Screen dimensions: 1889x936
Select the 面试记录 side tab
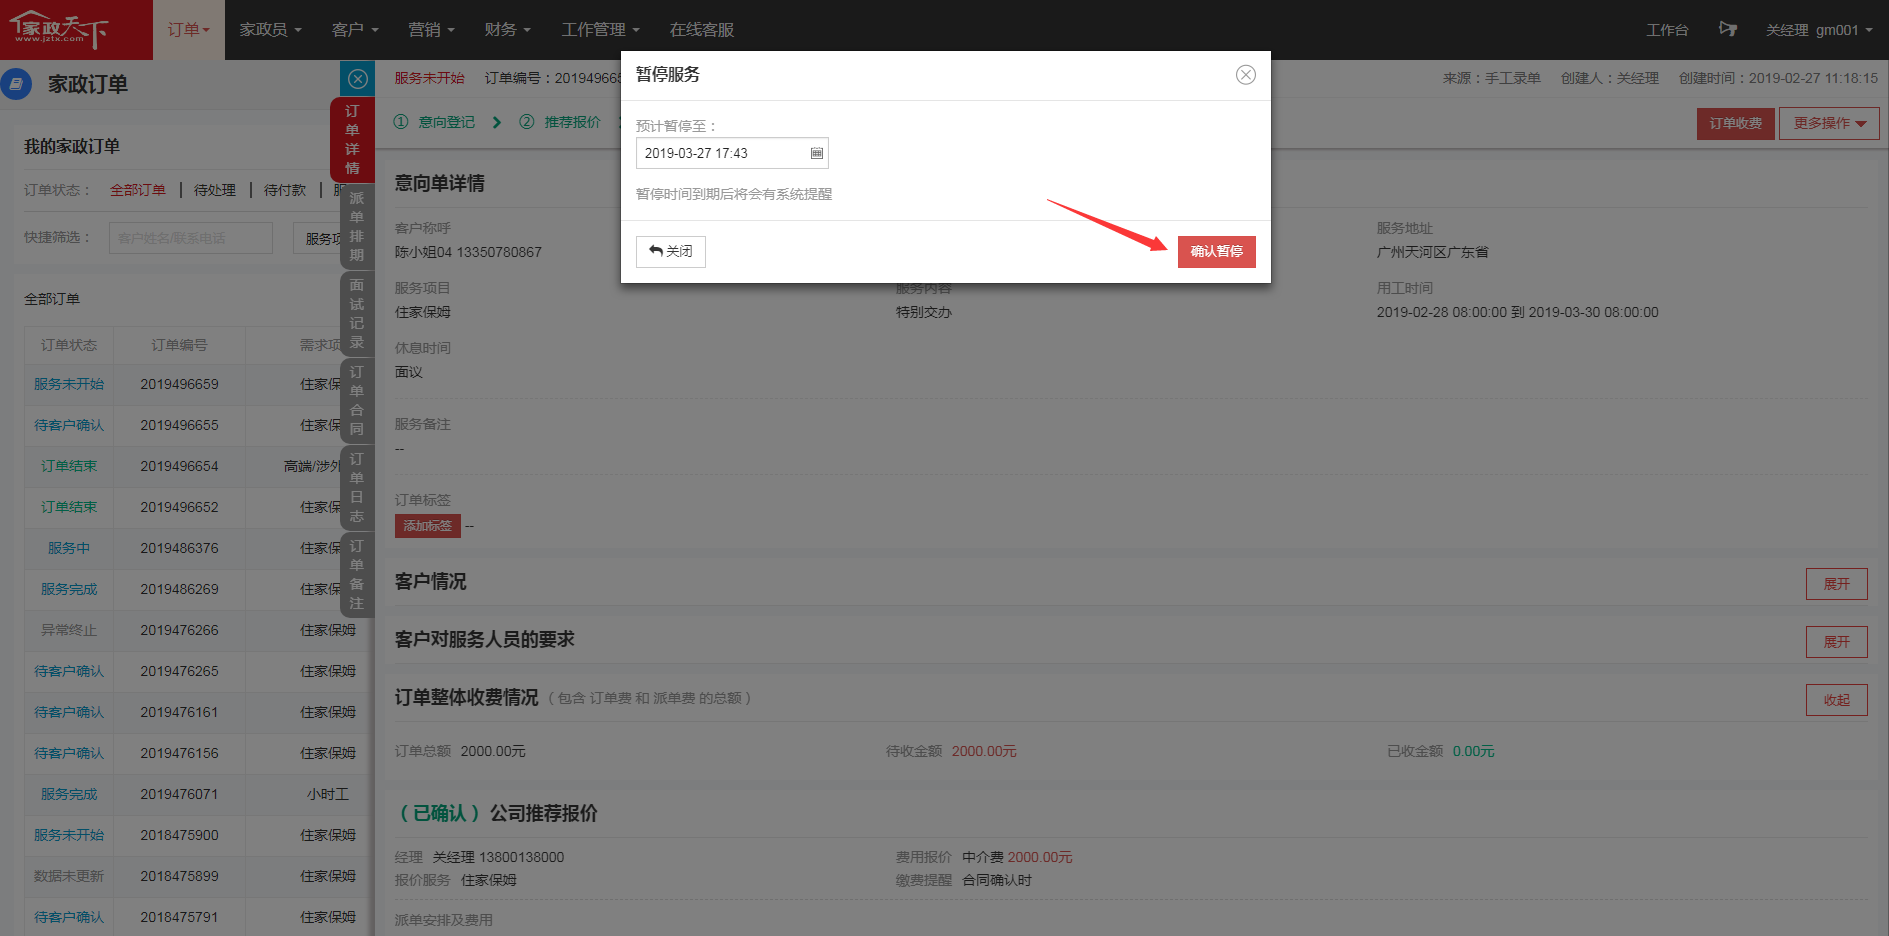tap(357, 313)
